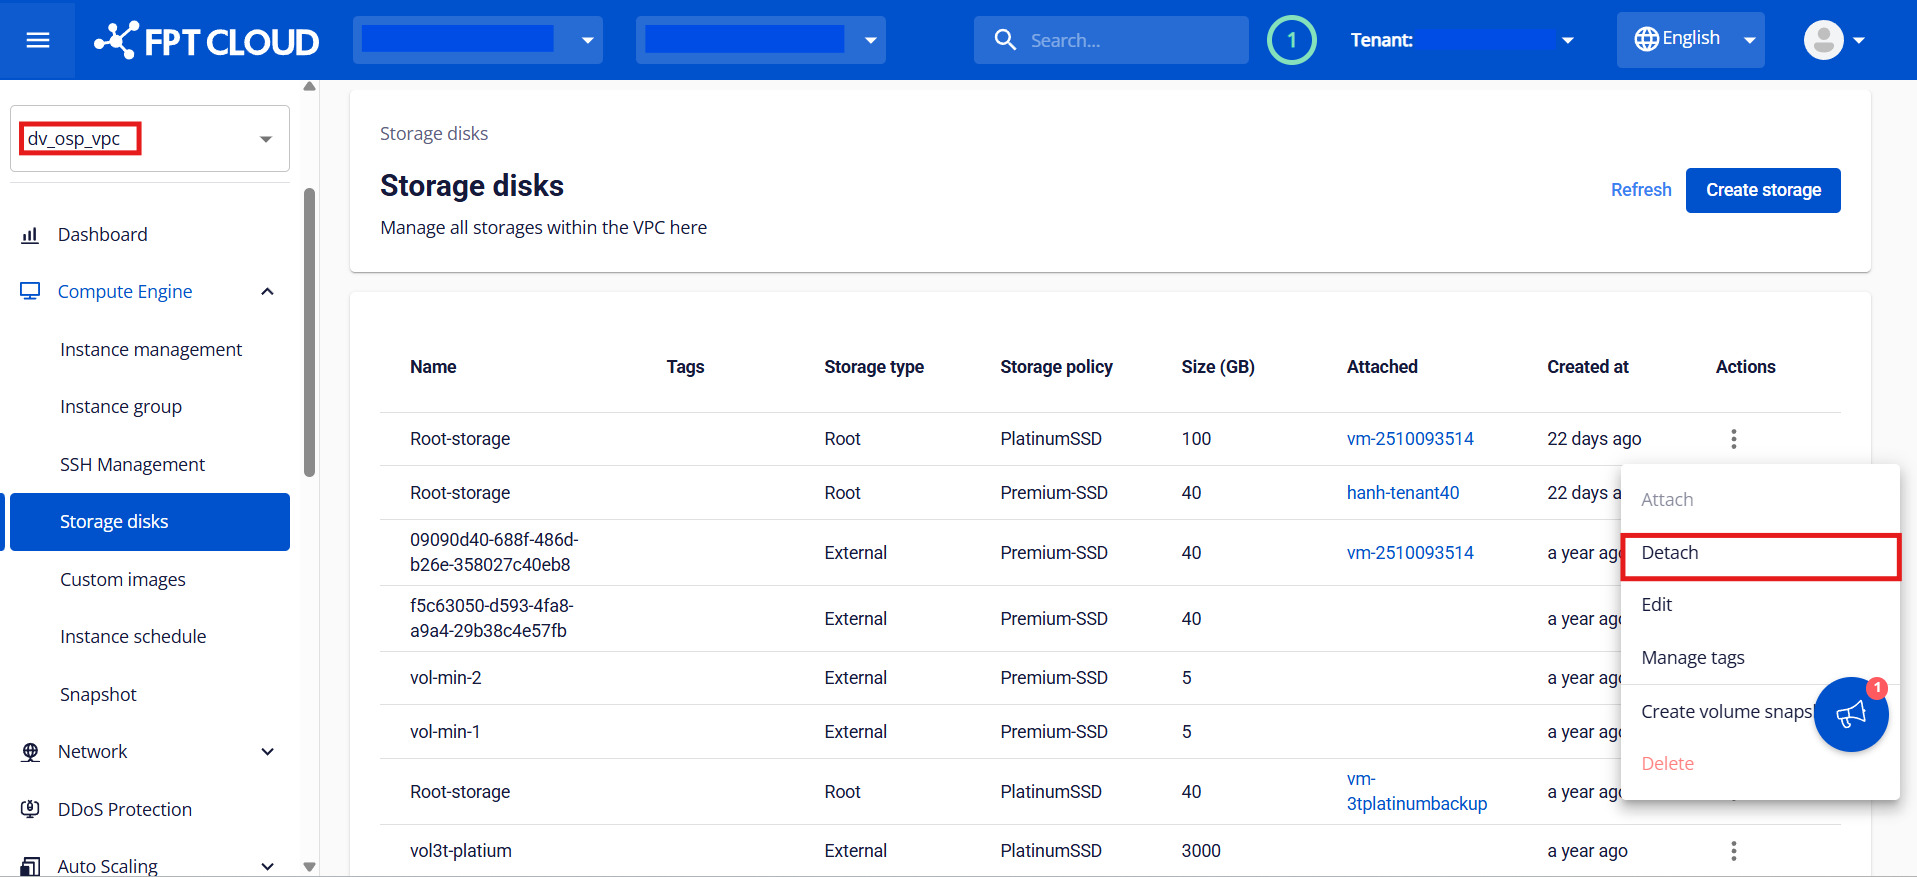Click the Create storage button

tap(1762, 190)
